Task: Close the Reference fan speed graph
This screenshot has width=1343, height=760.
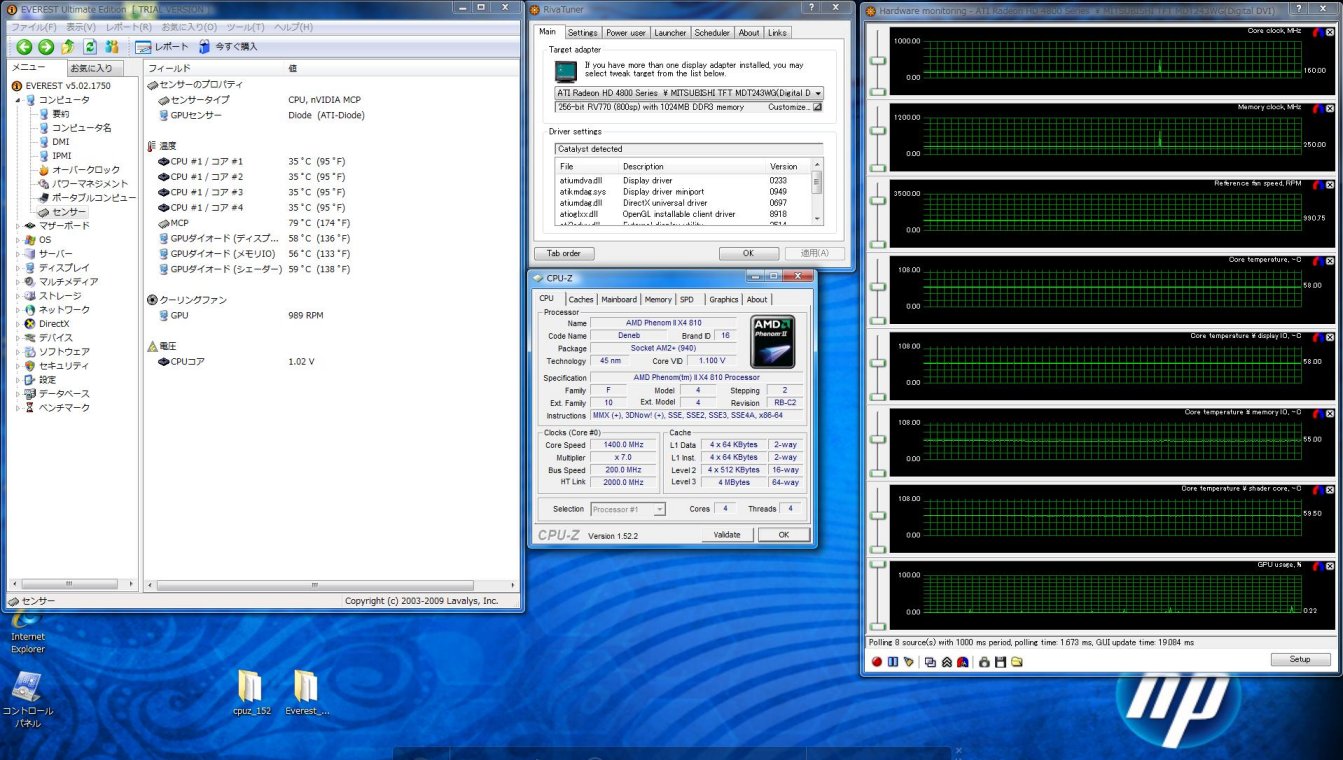Action: pyautogui.click(x=1330, y=185)
